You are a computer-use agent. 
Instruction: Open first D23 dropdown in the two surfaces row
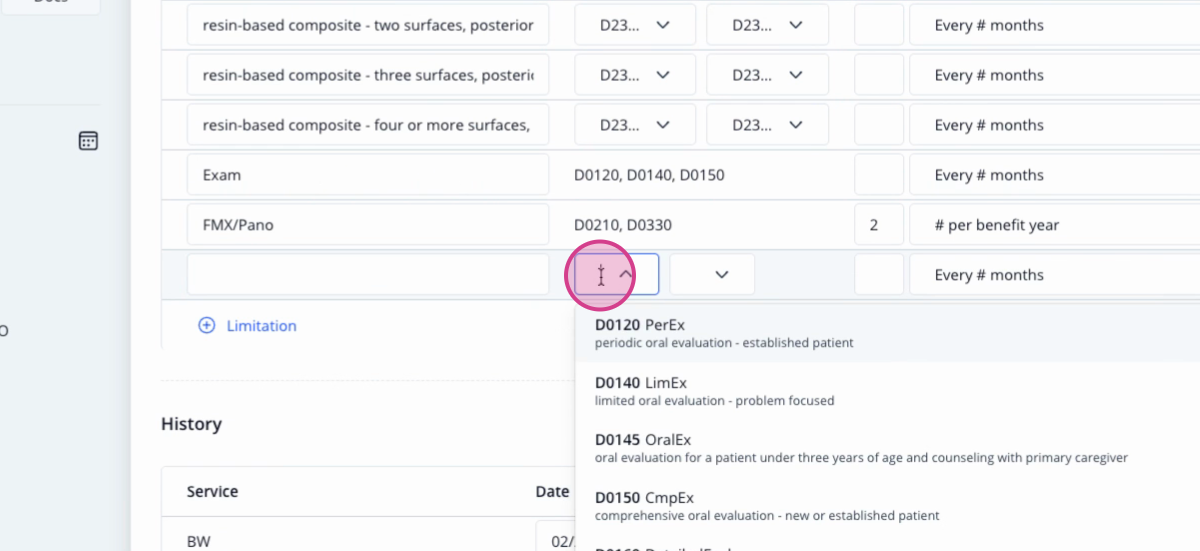(635, 25)
